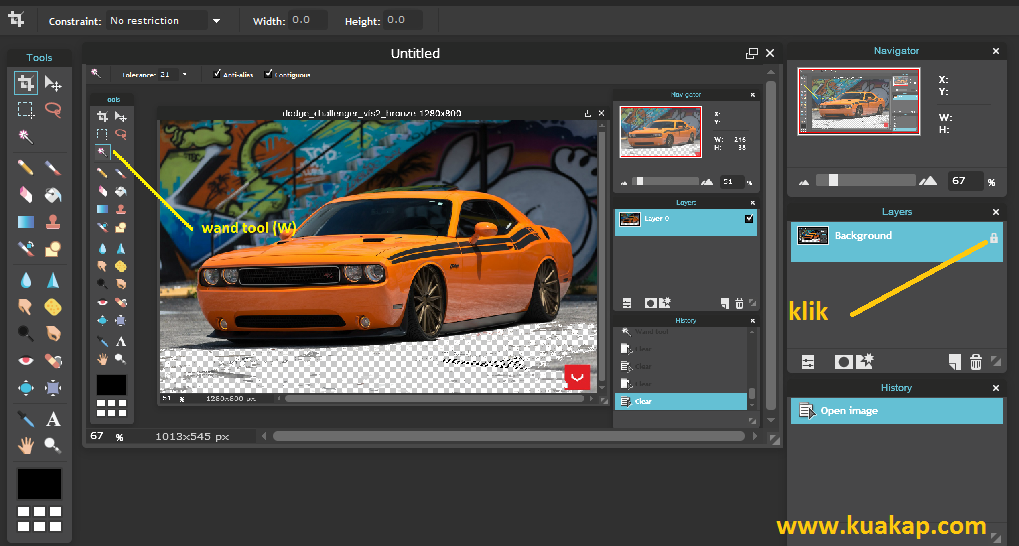Pick the Bloat tool
The height and width of the screenshot is (546, 1019).
pyautogui.click(x=25, y=388)
